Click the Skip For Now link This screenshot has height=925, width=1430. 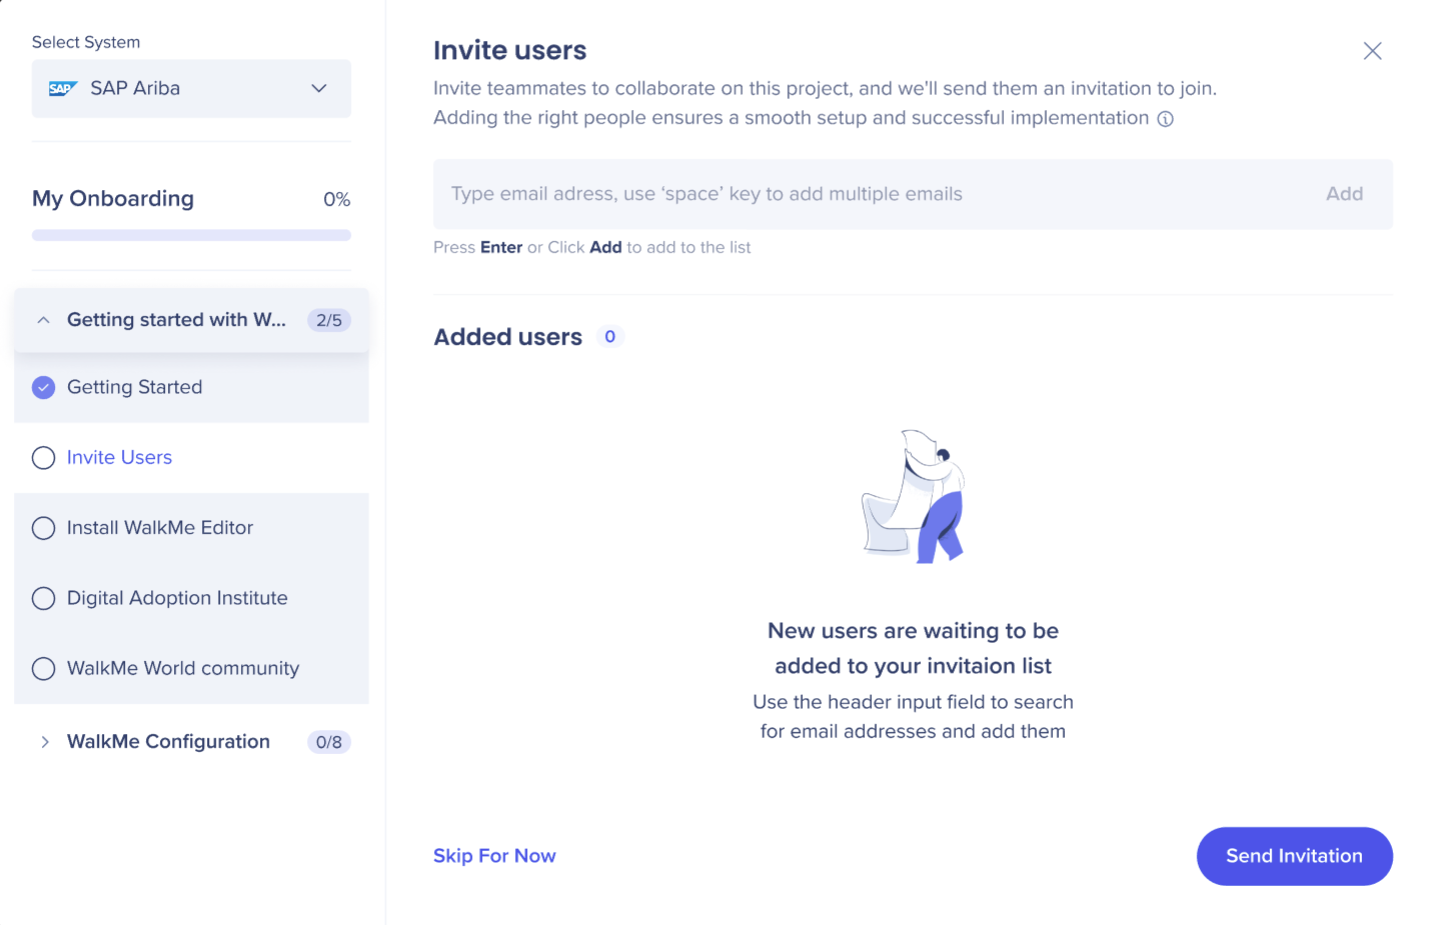coord(494,856)
